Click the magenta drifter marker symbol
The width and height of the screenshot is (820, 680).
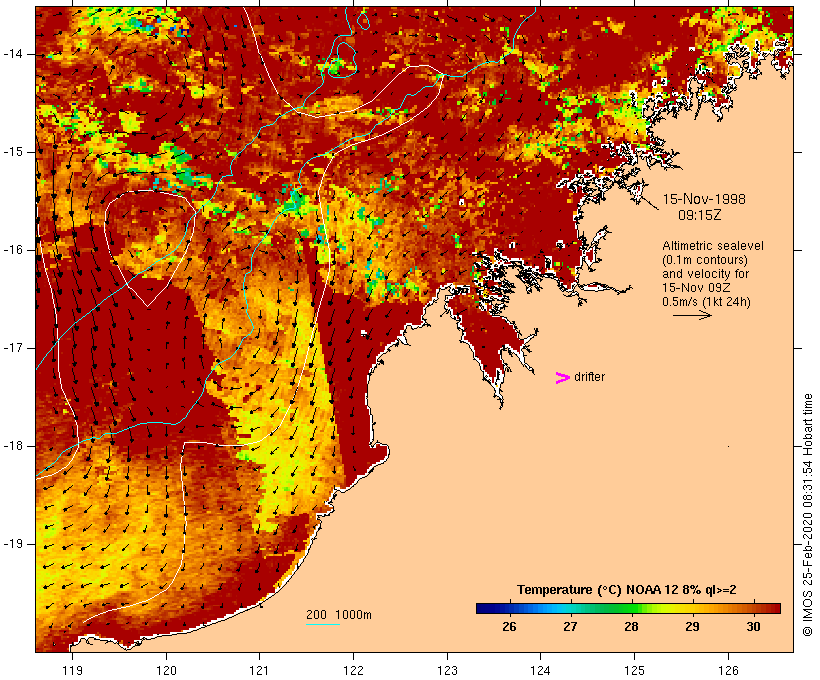(563, 378)
